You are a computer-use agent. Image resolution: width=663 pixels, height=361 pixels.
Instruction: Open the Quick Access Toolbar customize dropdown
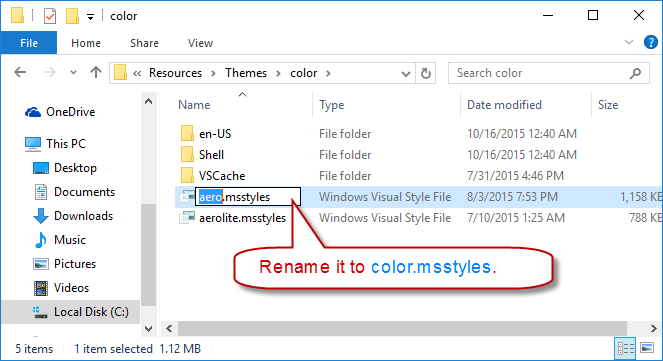90,17
